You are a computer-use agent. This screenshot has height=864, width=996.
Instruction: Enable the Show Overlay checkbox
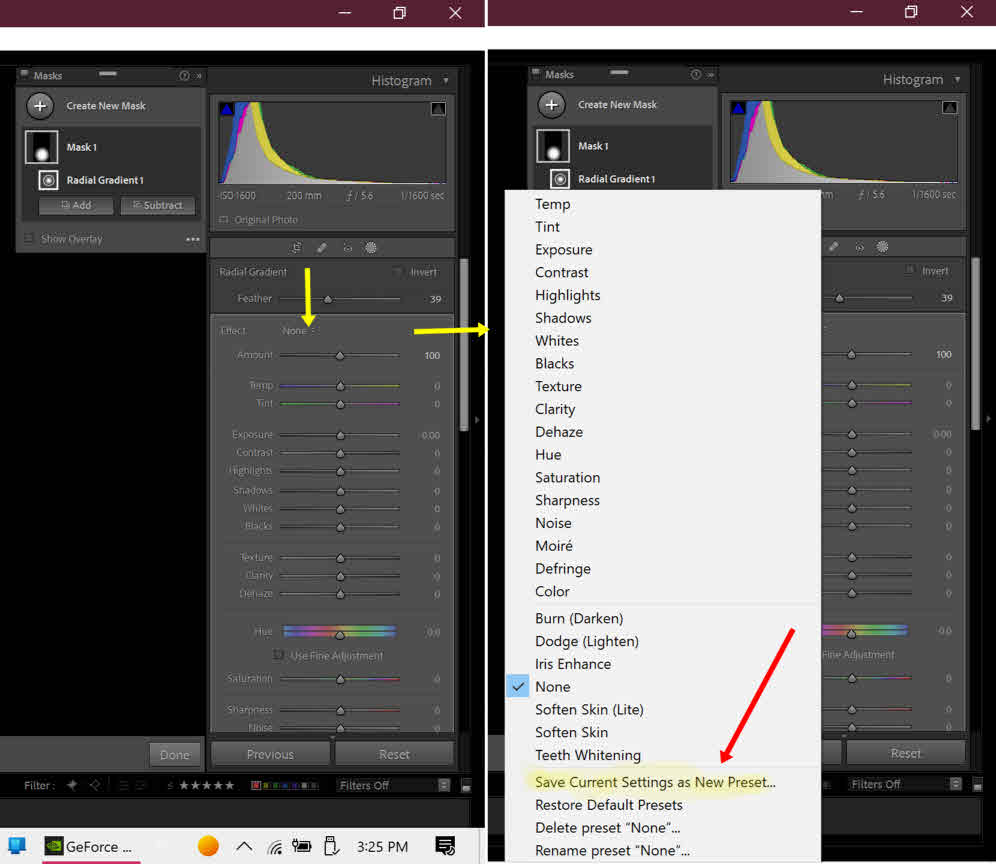point(29,239)
